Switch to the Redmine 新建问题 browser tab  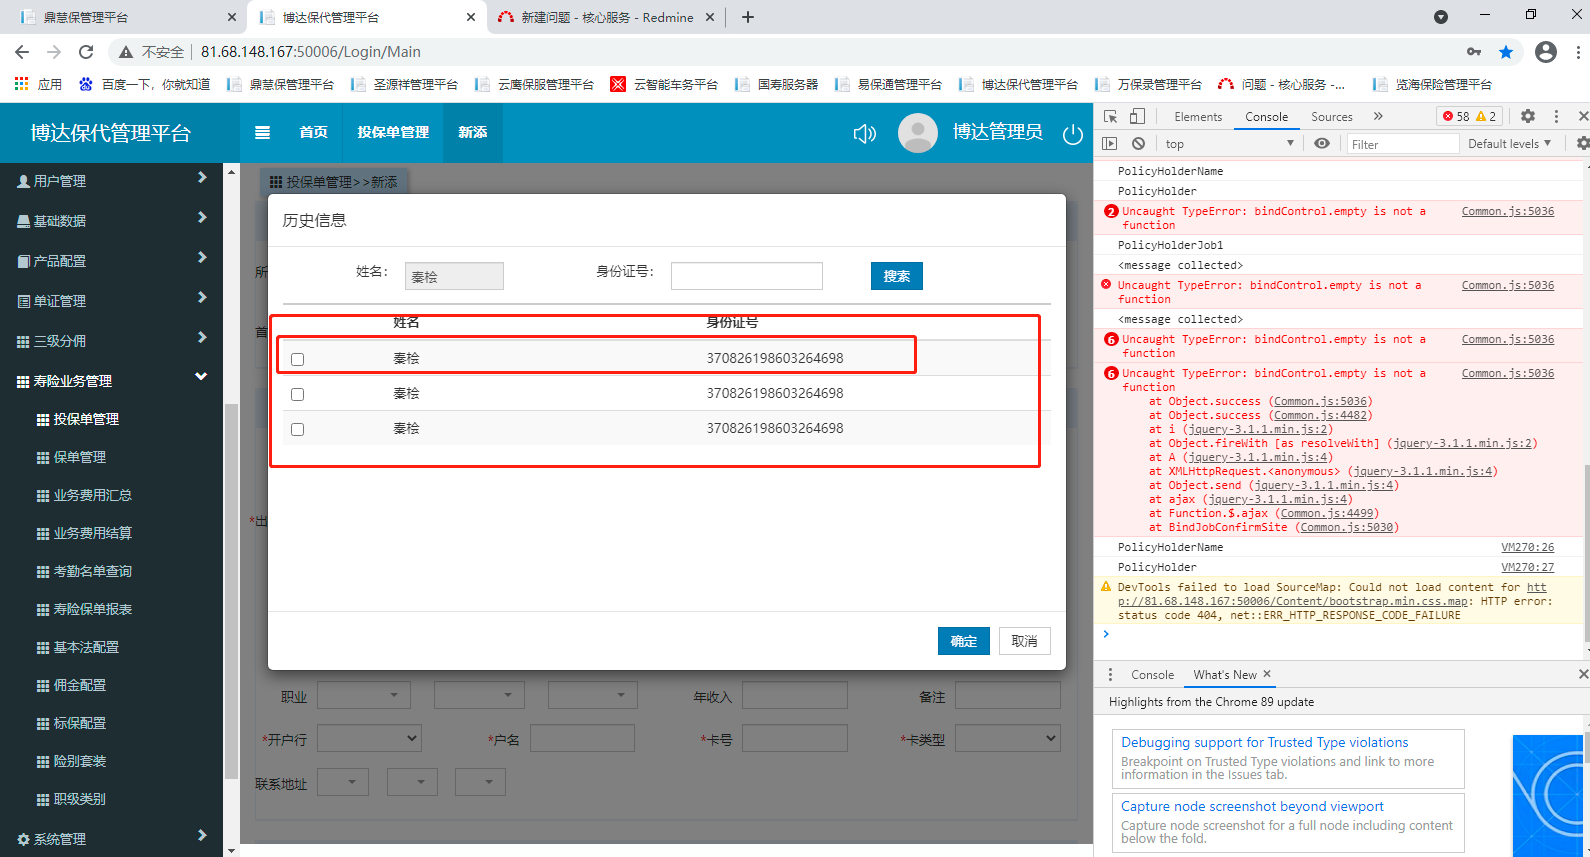[607, 17]
